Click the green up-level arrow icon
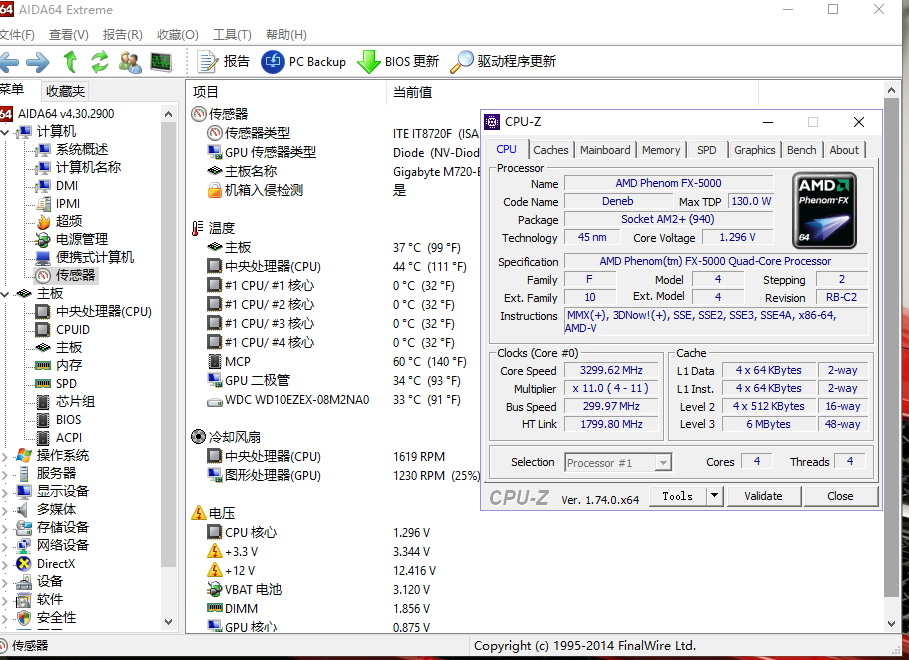 70,61
